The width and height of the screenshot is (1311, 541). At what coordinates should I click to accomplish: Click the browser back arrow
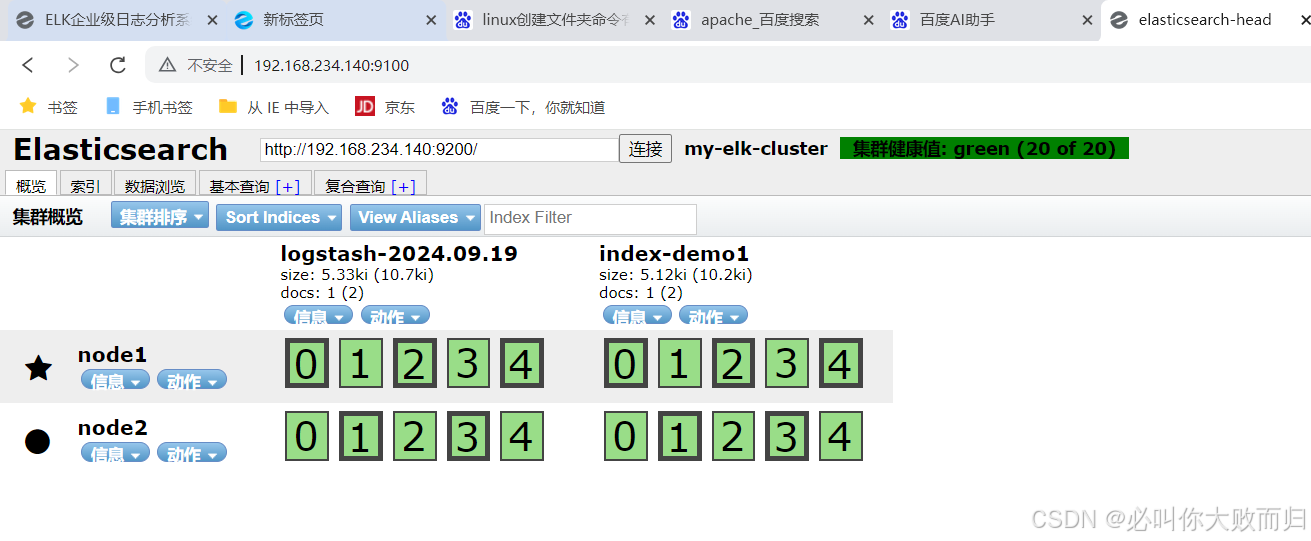pyautogui.click(x=28, y=65)
